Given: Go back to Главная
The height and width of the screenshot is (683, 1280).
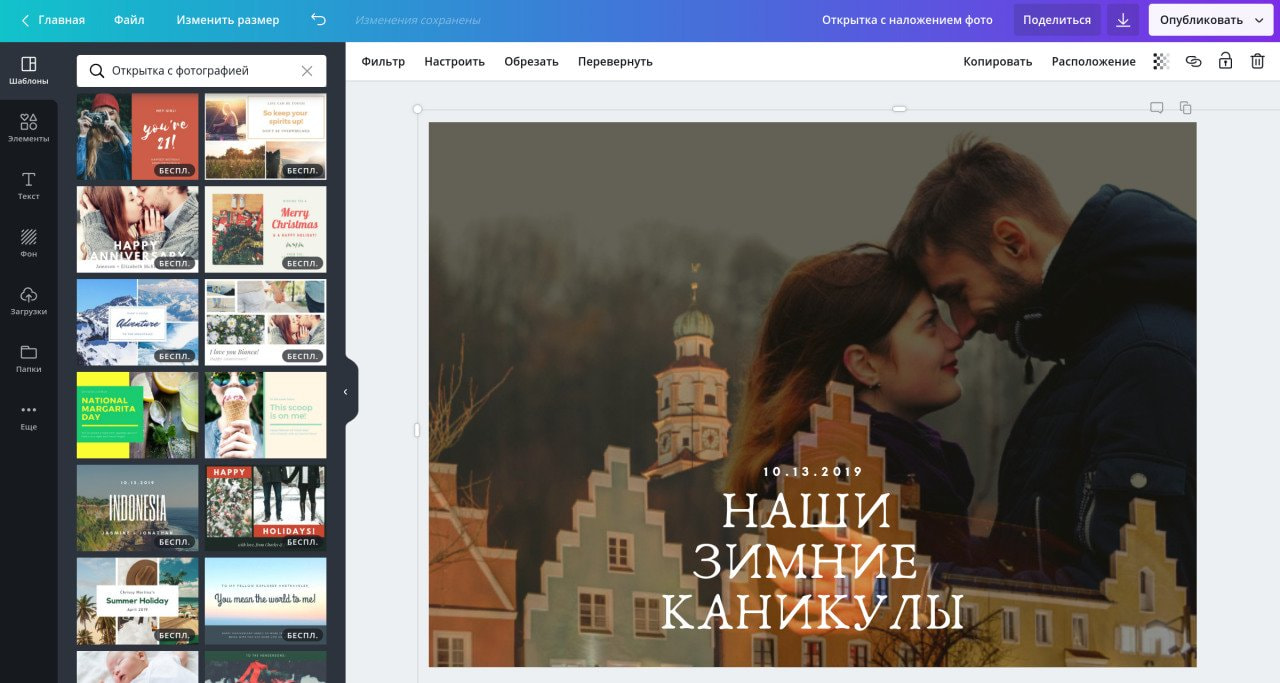Looking at the screenshot, I should click(53, 20).
